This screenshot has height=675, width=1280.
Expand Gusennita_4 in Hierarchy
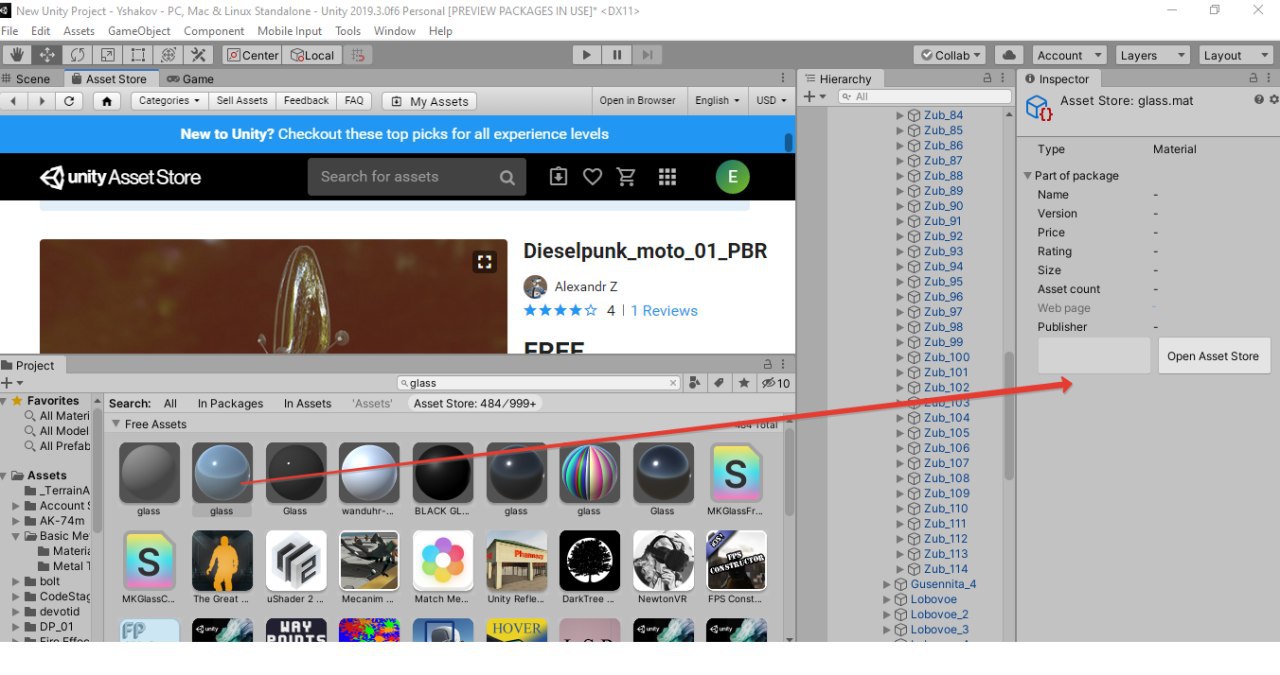tap(886, 584)
